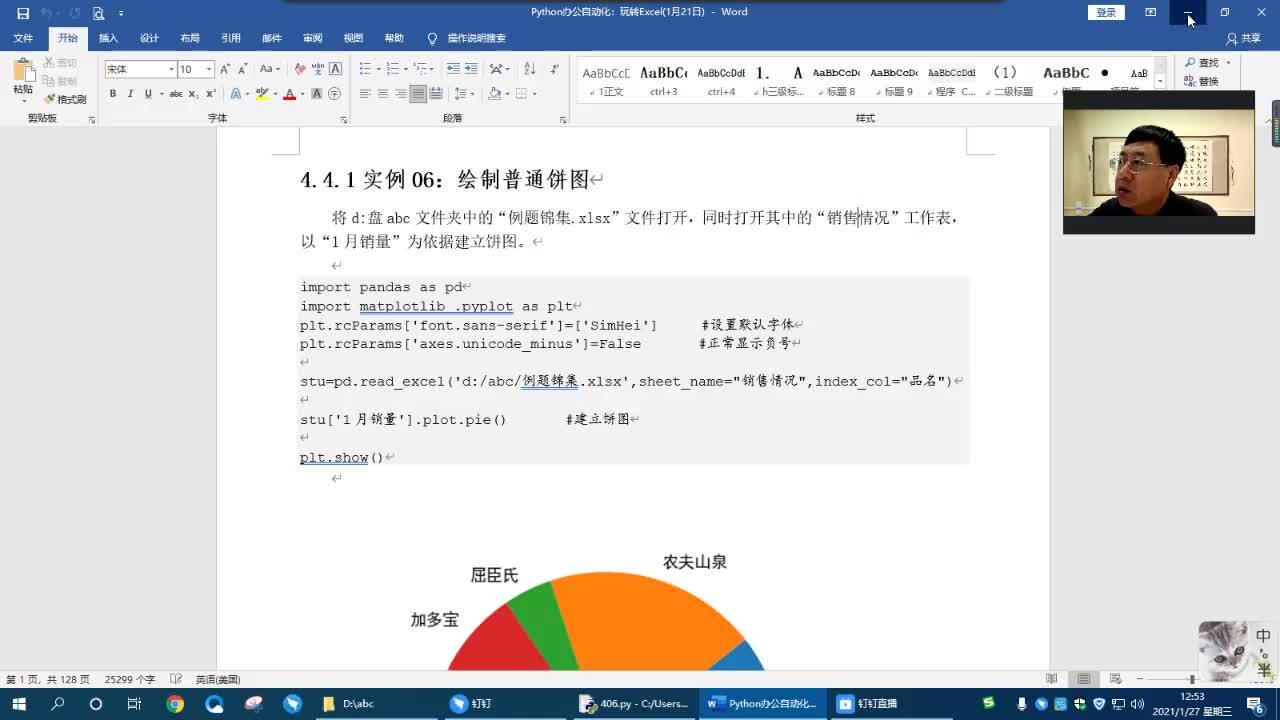
Task: Click the Text Effects icon
Action: coord(237,94)
